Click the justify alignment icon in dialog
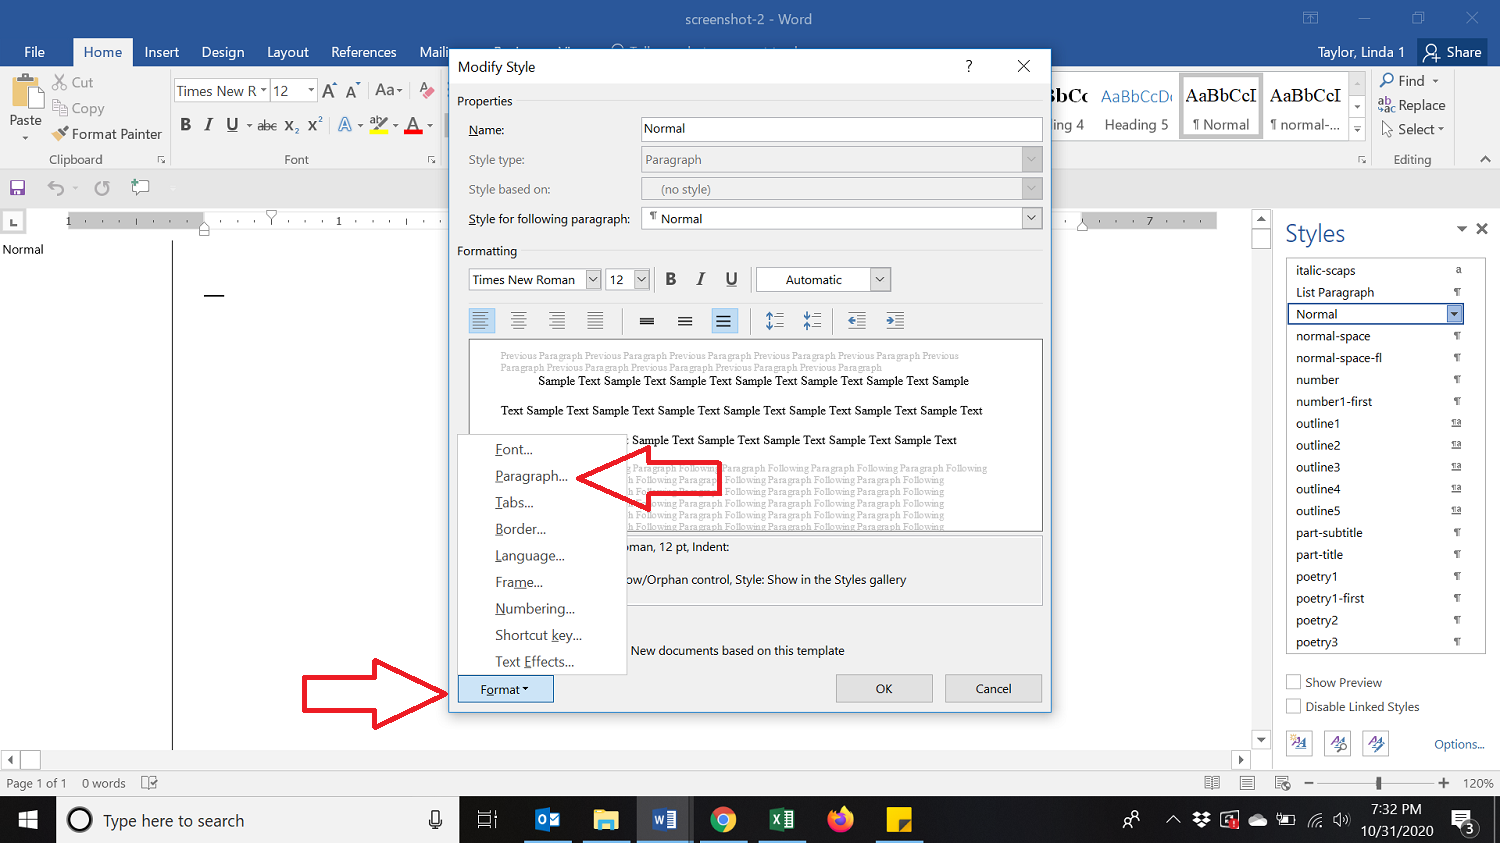Viewport: 1500px width, 843px height. [595, 321]
